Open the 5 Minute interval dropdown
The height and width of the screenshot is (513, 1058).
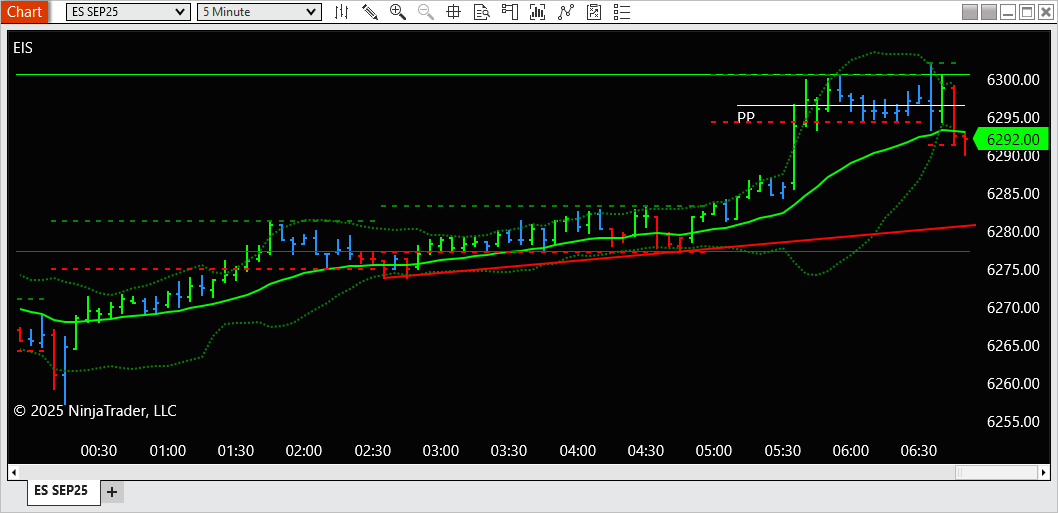click(x=259, y=11)
